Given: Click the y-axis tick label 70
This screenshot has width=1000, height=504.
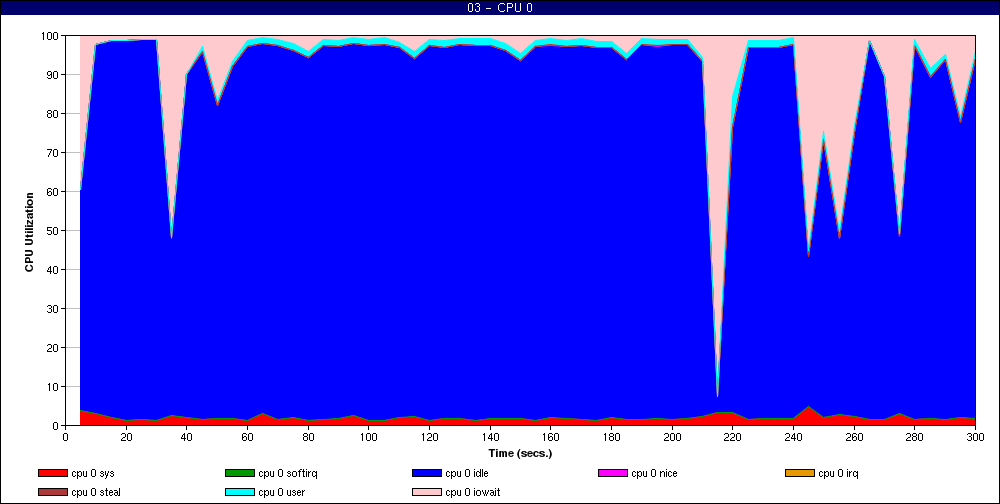Looking at the screenshot, I should click(53, 152).
